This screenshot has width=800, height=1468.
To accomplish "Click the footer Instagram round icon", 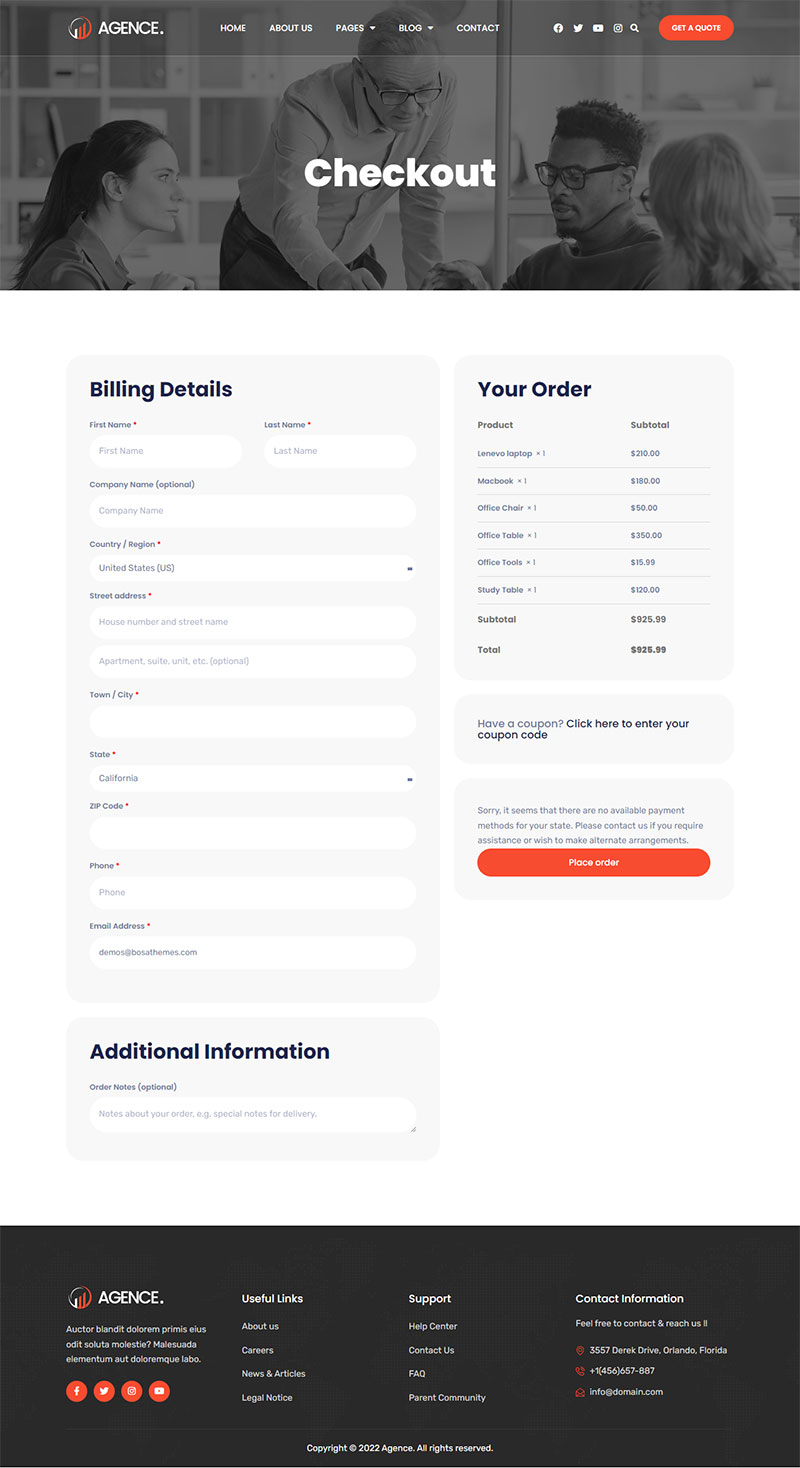I will 132,1391.
